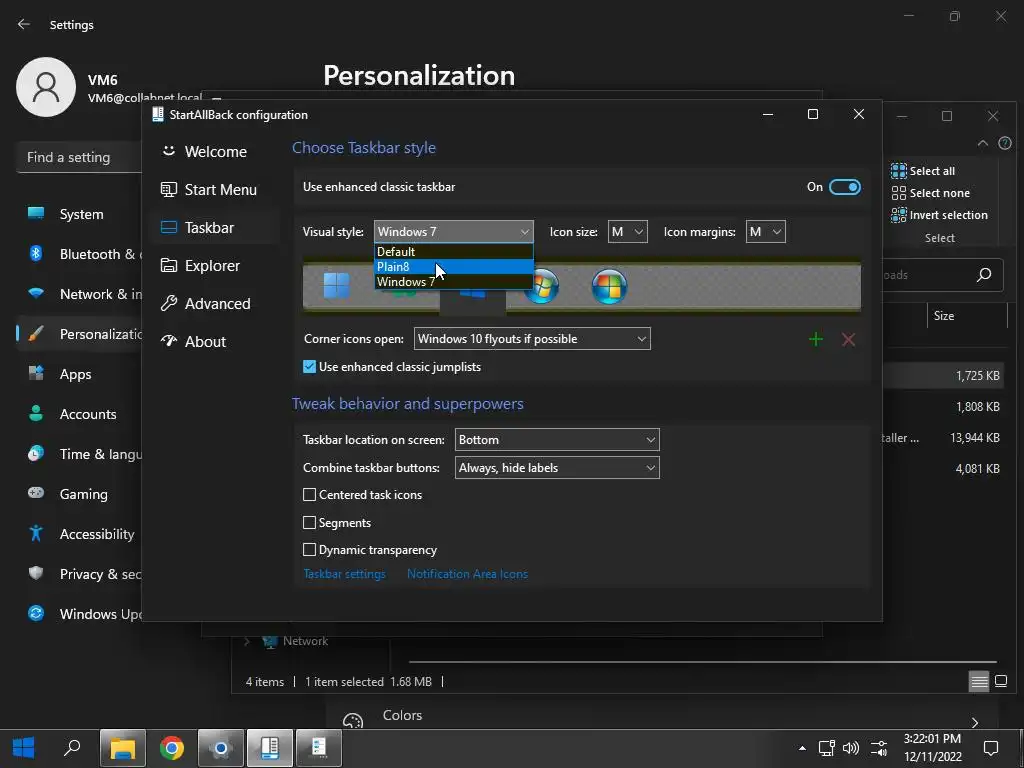Image resolution: width=1024 pixels, height=768 pixels.
Task: Open the Start Menu section in StartAllBack
Action: (209, 189)
